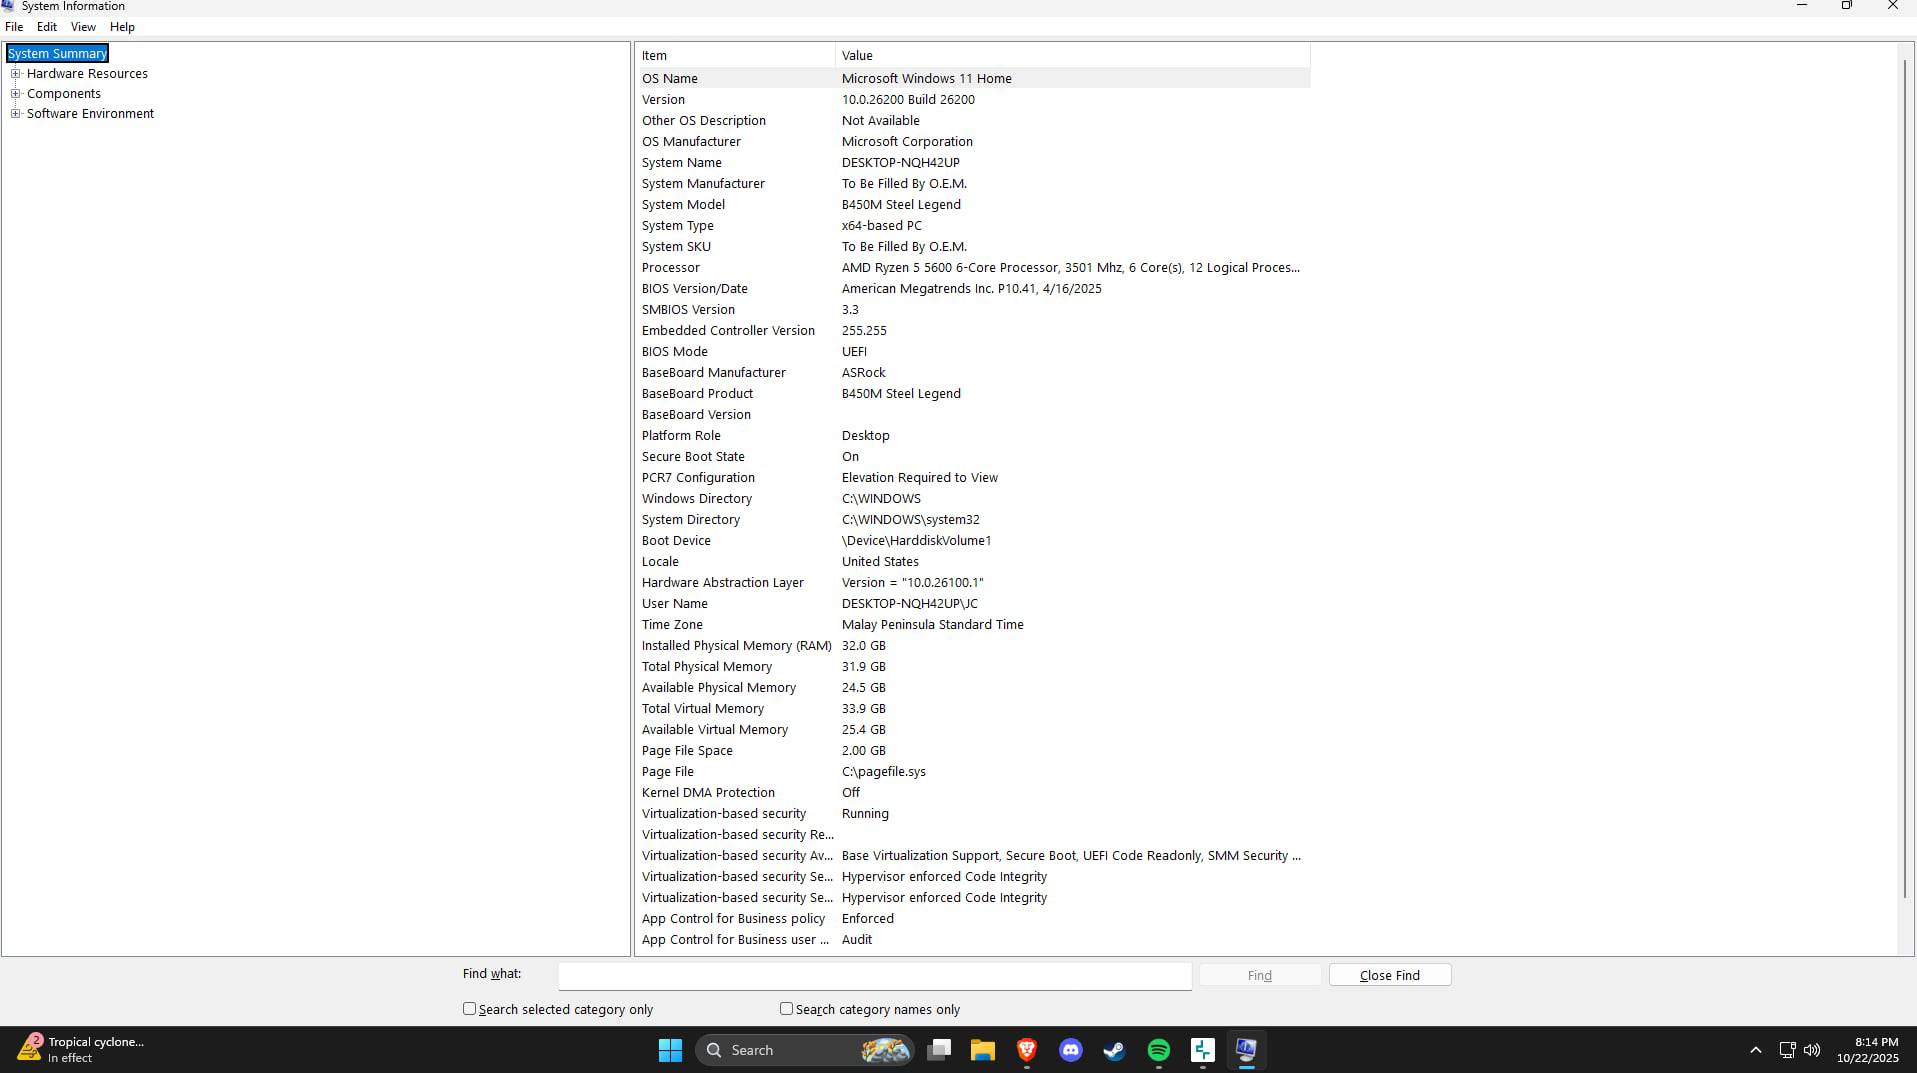Open the File menu
Image resolution: width=1917 pixels, height=1073 pixels.
coord(14,27)
